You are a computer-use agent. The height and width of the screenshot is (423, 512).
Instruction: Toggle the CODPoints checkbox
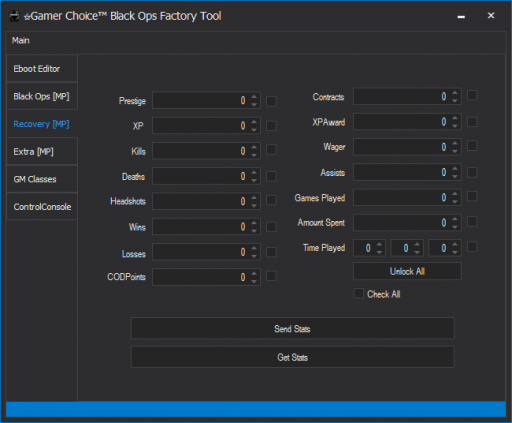pos(271,276)
